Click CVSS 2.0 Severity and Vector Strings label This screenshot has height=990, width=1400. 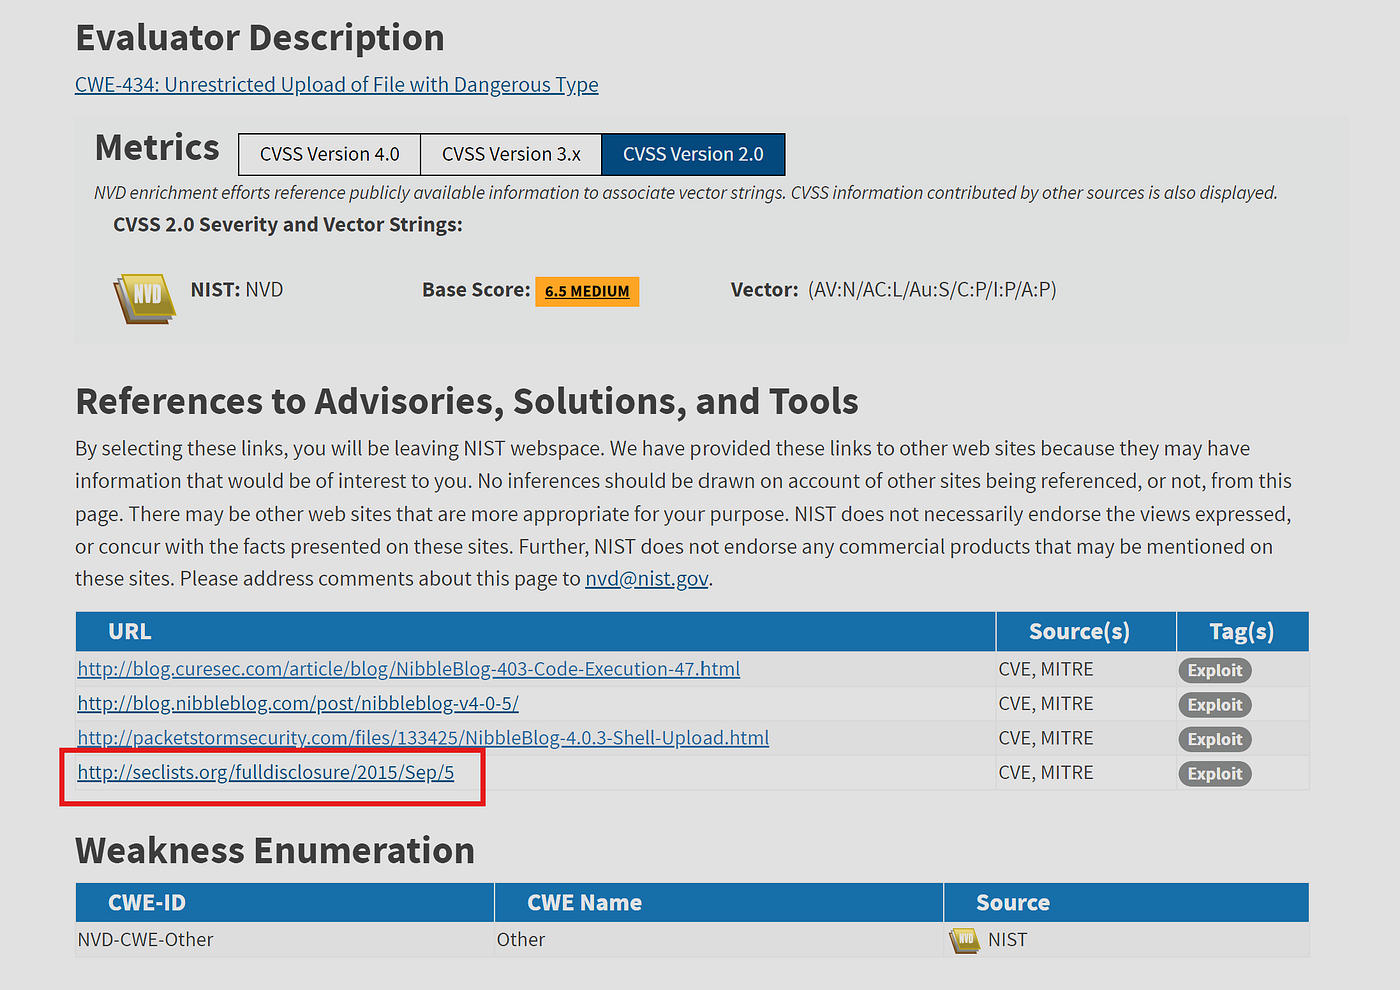tap(288, 225)
